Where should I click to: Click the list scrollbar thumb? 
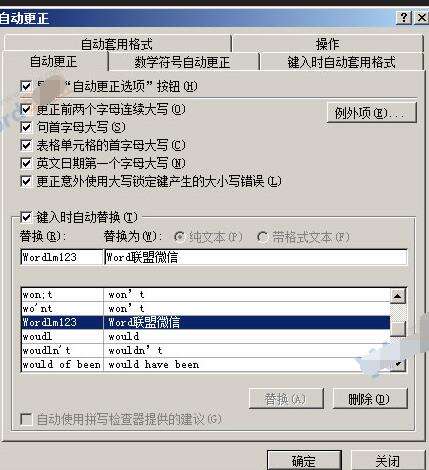(398, 328)
